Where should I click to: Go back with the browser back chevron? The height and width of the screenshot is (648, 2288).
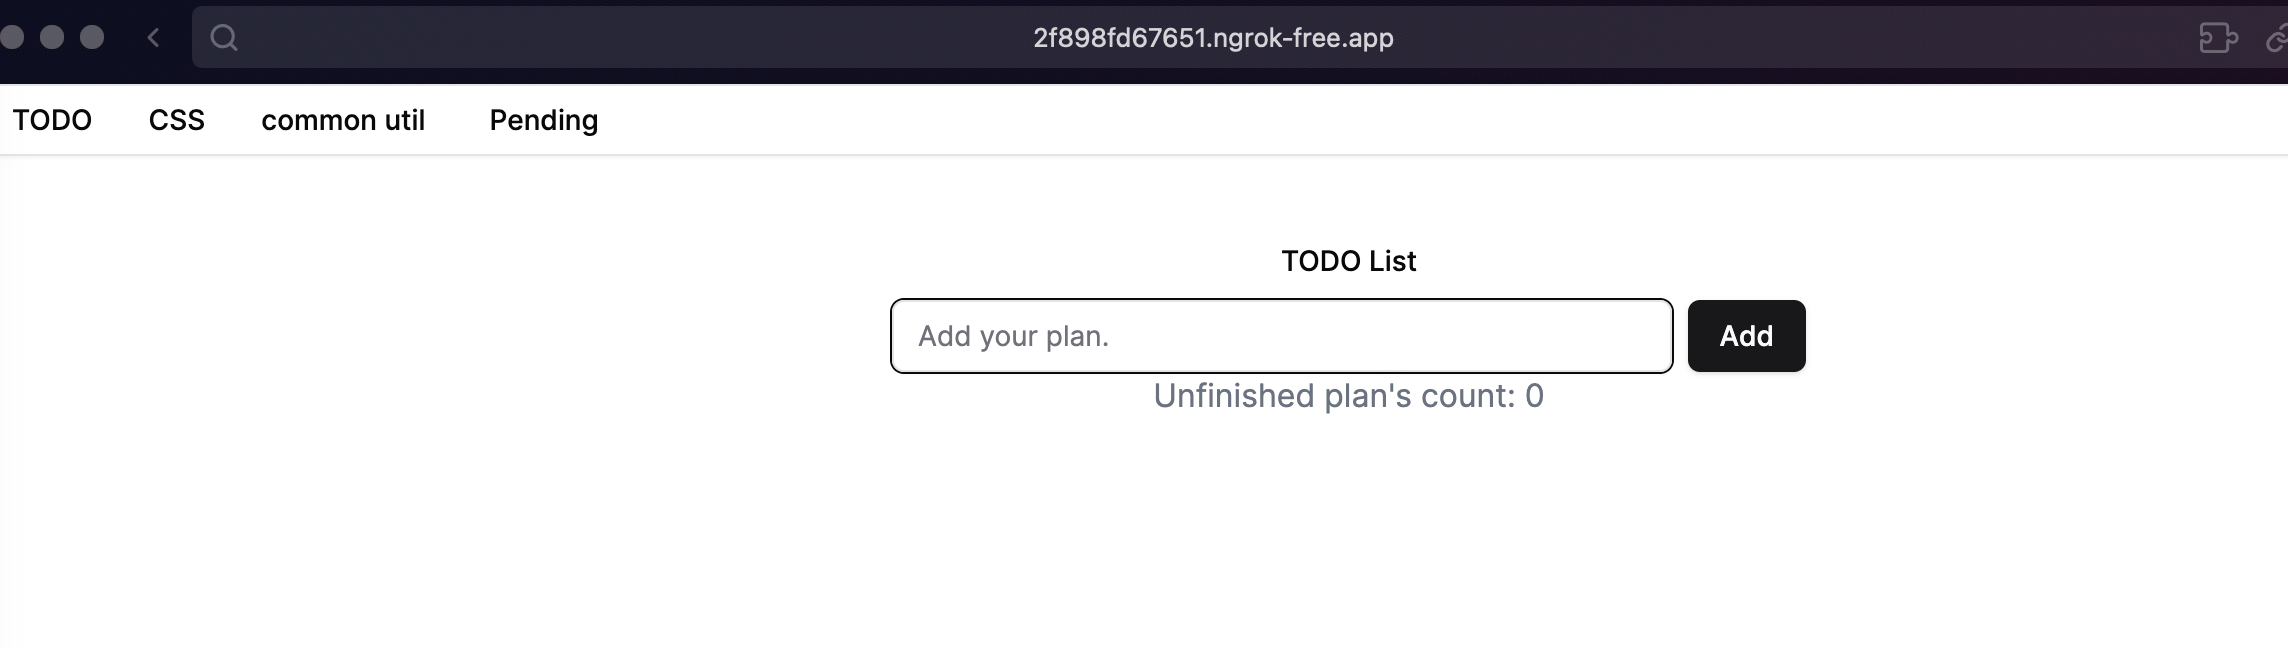pyautogui.click(x=153, y=38)
